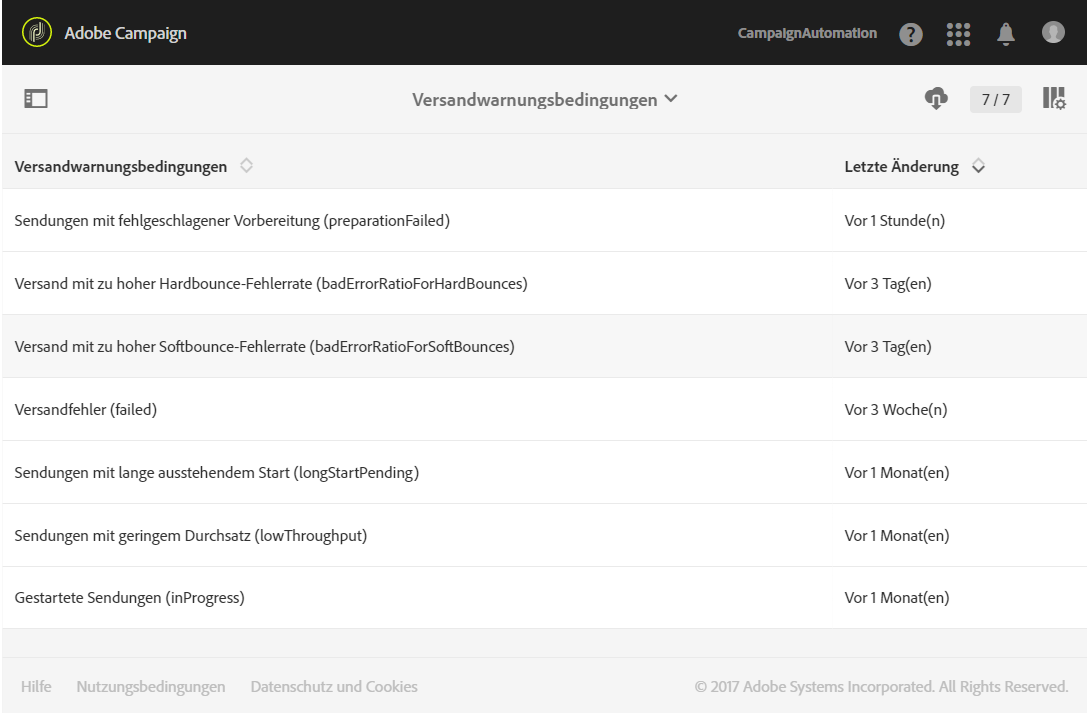Open the help question mark icon
Image resolution: width=1089 pixels, height=713 pixels.
tap(910, 34)
